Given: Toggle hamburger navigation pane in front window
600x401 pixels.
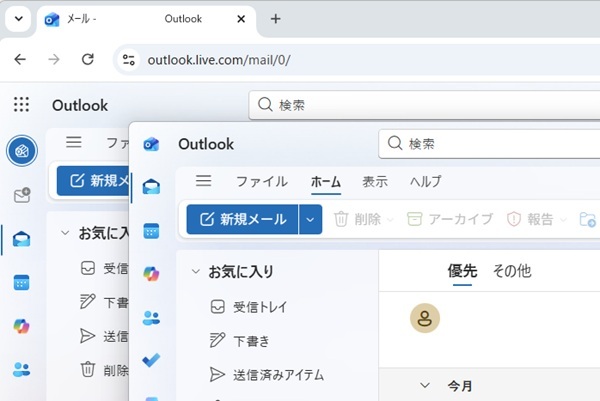Looking at the screenshot, I should pyautogui.click(x=204, y=181).
